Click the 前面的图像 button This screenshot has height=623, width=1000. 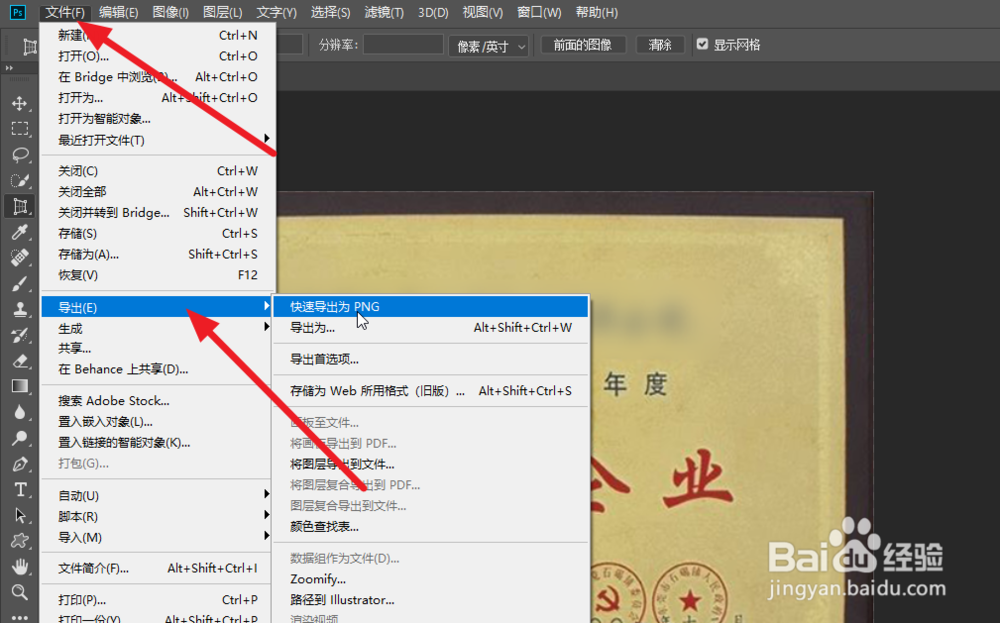(x=583, y=45)
